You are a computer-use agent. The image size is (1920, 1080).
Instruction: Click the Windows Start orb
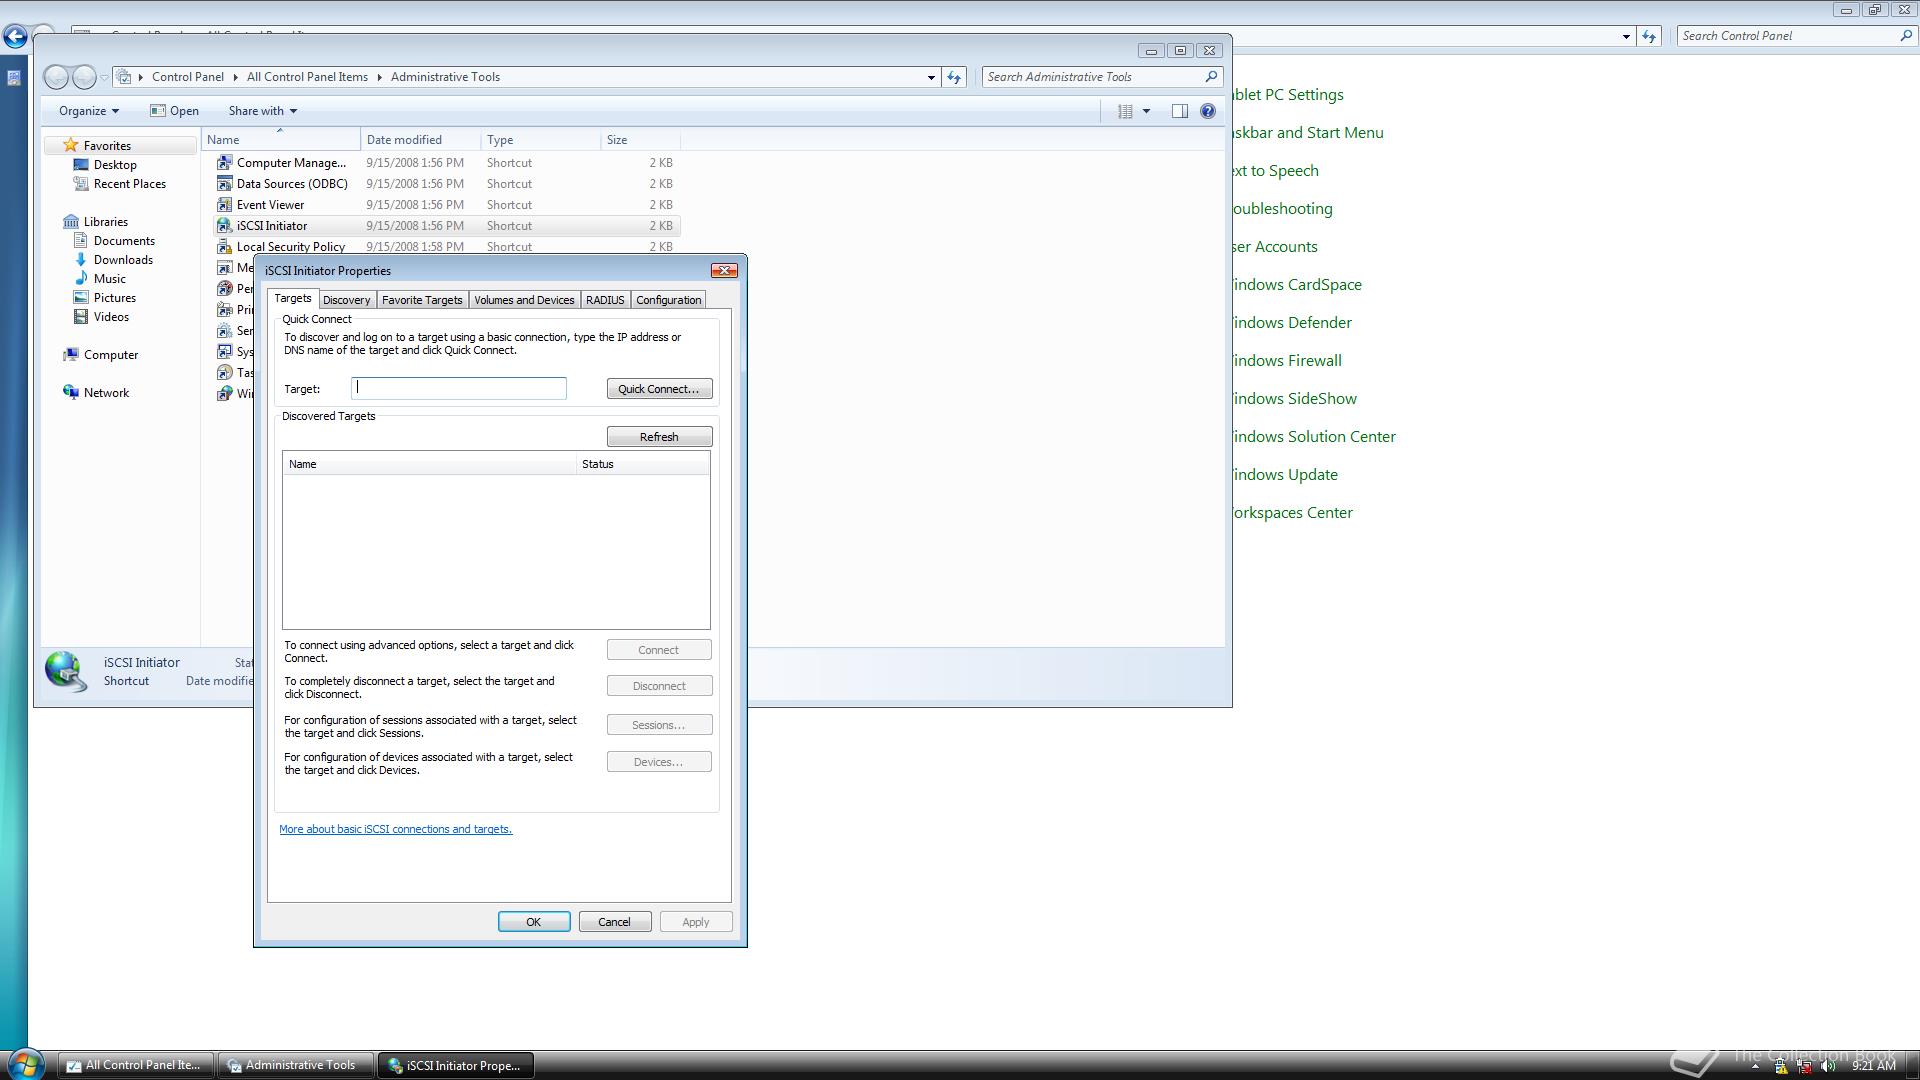24,1064
